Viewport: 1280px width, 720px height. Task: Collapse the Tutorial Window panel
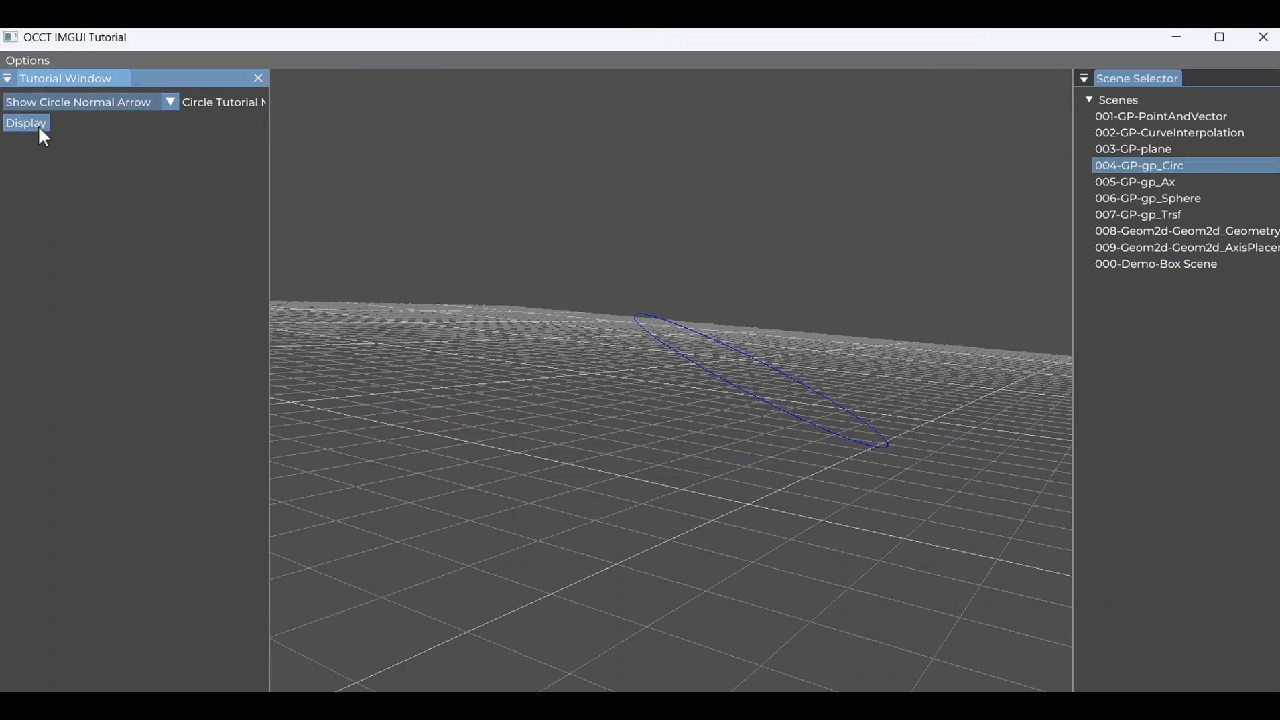7,78
